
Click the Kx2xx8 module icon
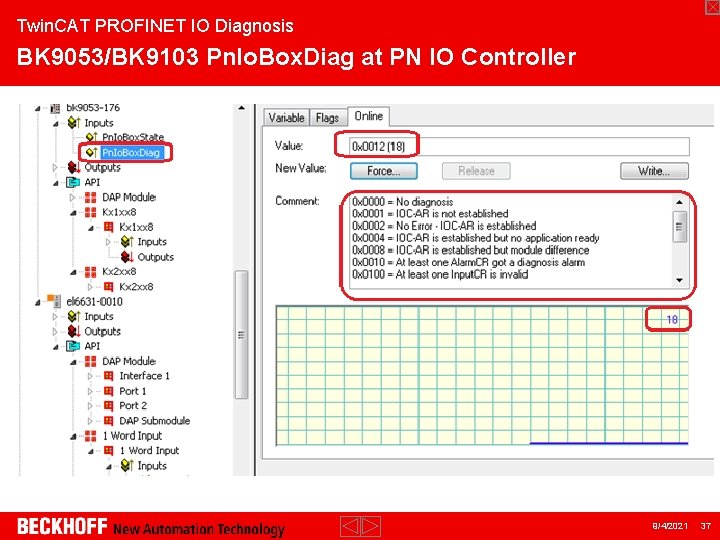click(x=90, y=271)
